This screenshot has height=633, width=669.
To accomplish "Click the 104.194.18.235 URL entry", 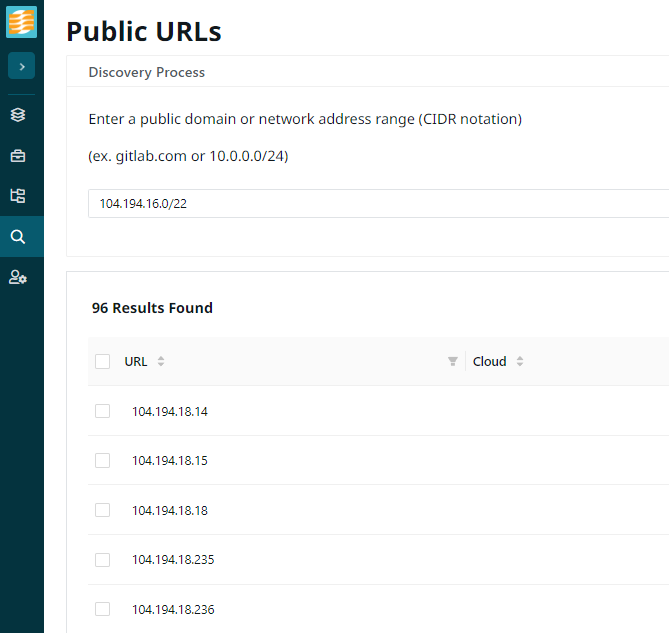I will tap(173, 560).
